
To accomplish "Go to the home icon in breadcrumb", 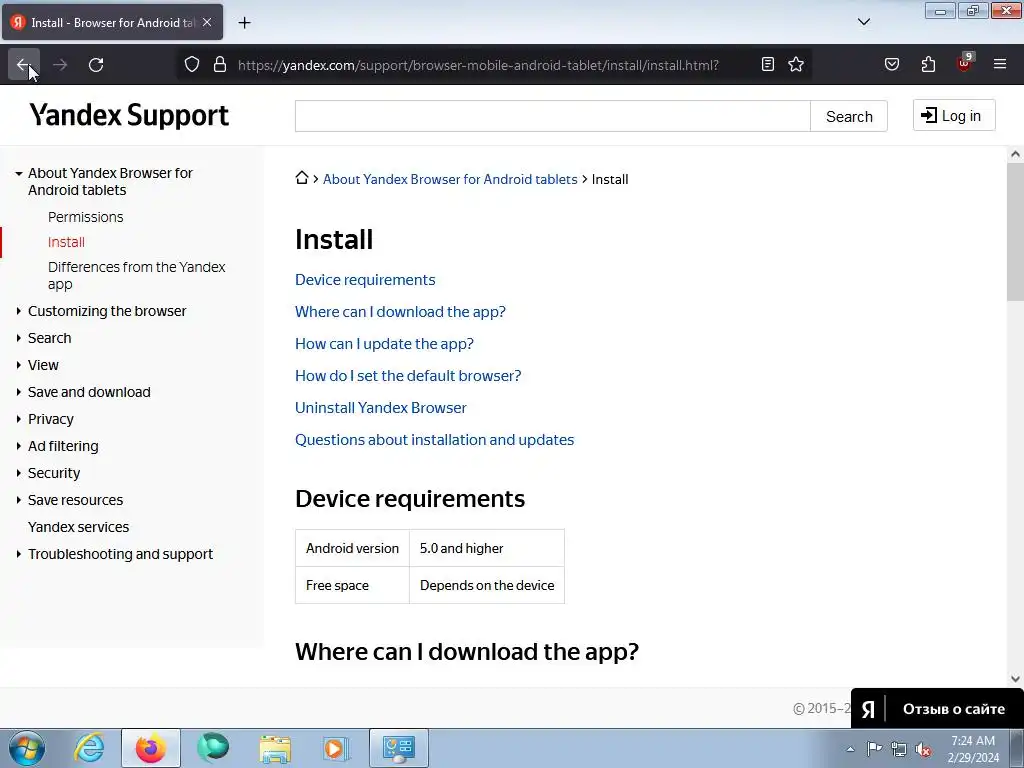I will [302, 178].
